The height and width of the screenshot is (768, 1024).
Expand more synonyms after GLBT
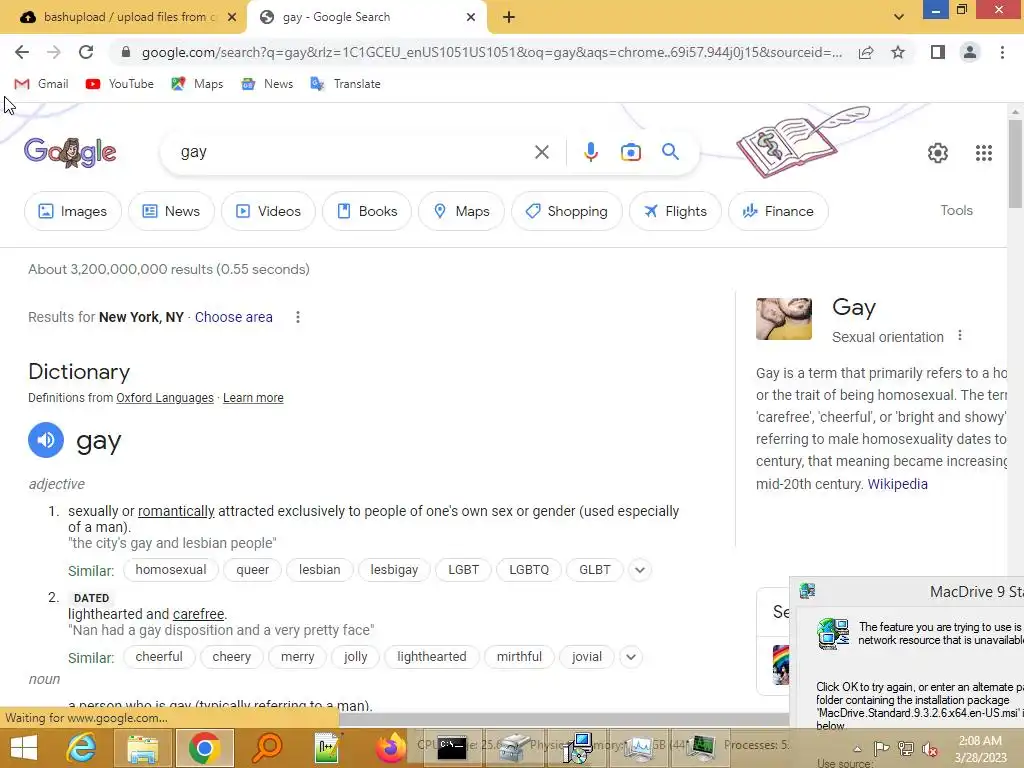click(640, 570)
